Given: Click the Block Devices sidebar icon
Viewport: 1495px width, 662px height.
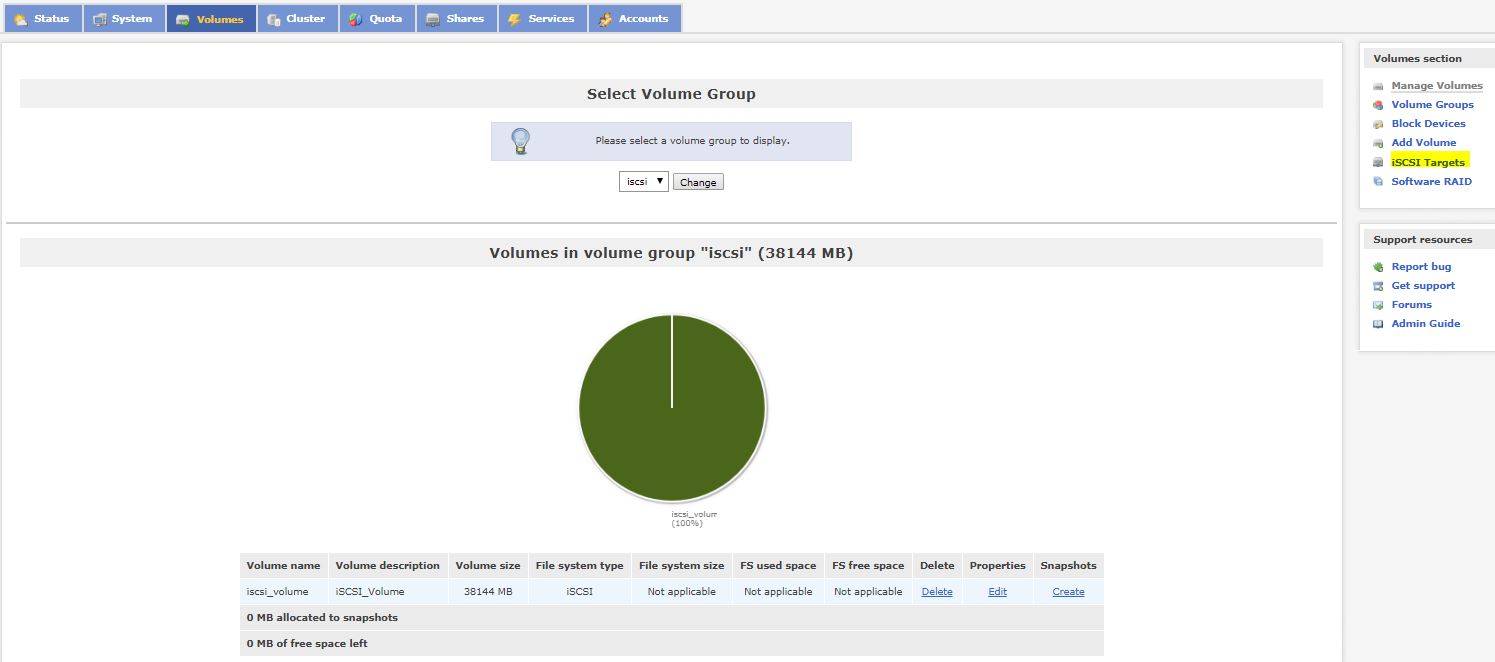Looking at the screenshot, I should click(1378, 124).
